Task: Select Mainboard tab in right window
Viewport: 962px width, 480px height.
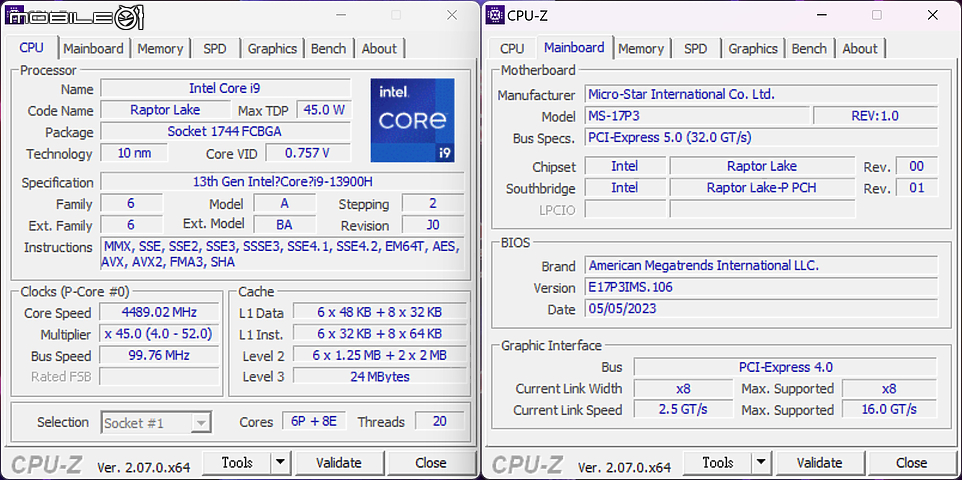Action: coord(574,47)
